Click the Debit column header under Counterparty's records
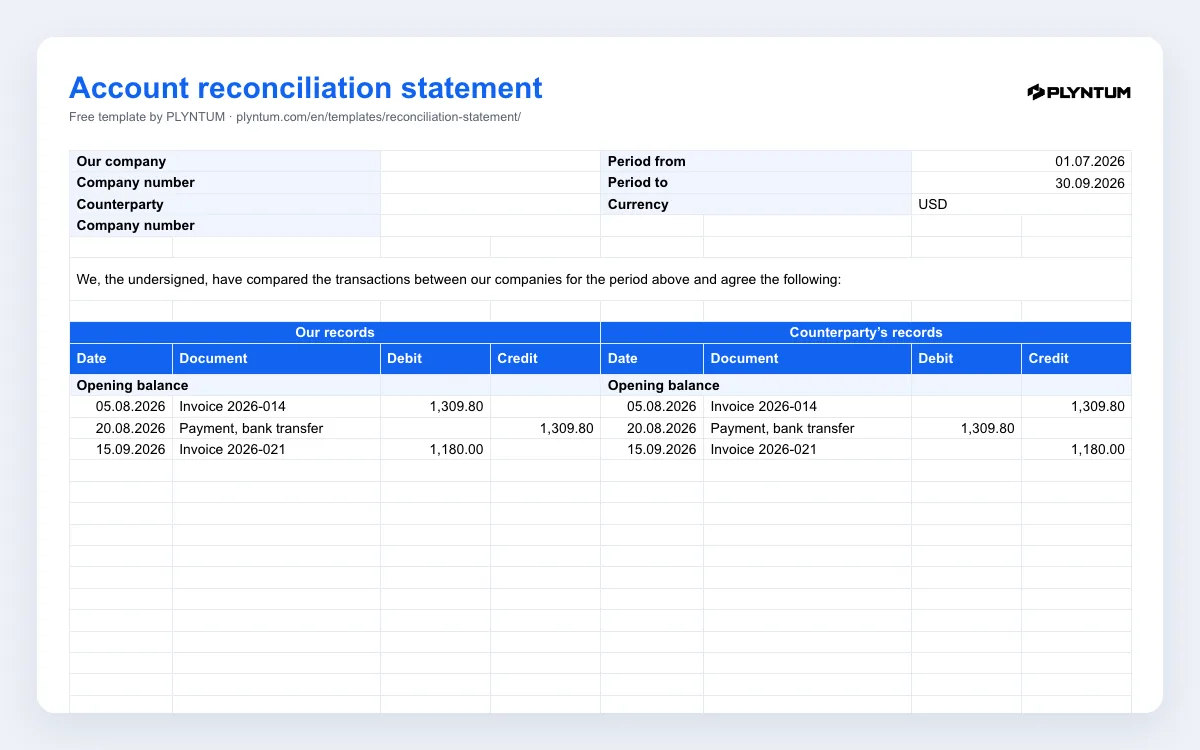 (967, 358)
